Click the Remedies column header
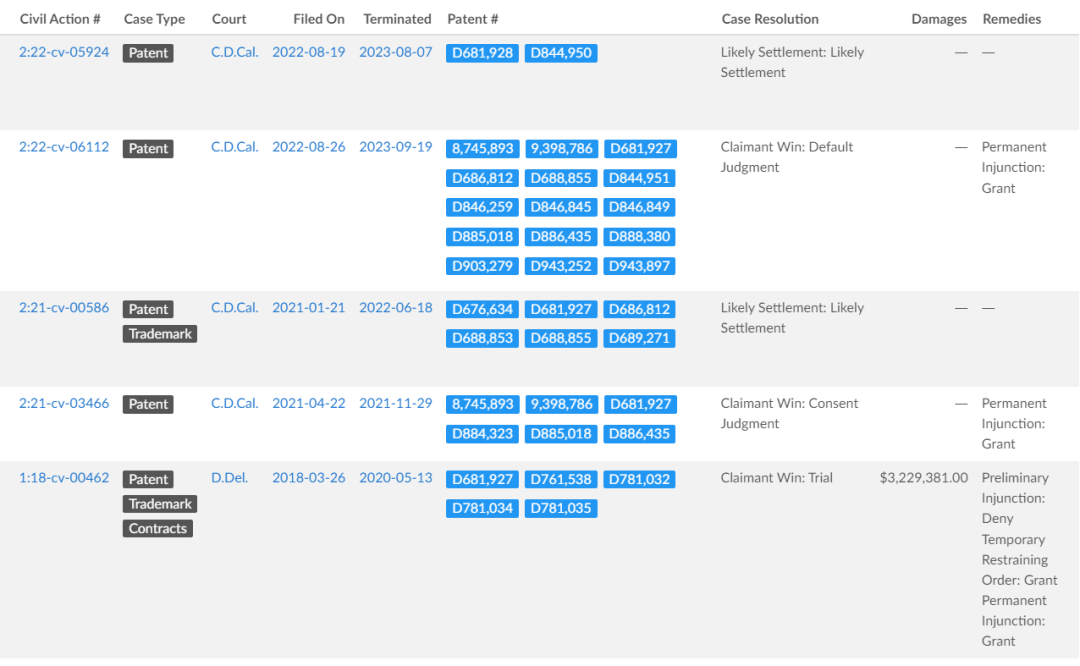This screenshot has width=1080, height=666. point(1012,19)
